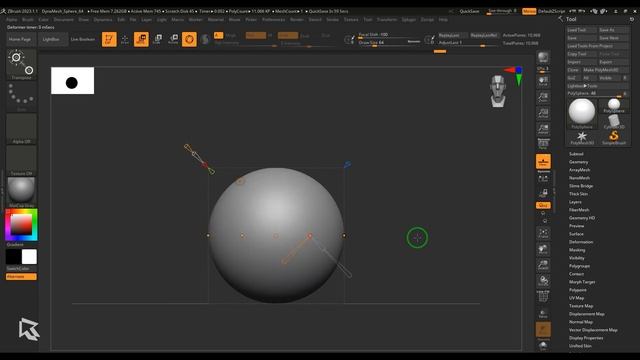Open the Brush menu
This screenshot has height=360, width=640.
[x=28, y=20]
